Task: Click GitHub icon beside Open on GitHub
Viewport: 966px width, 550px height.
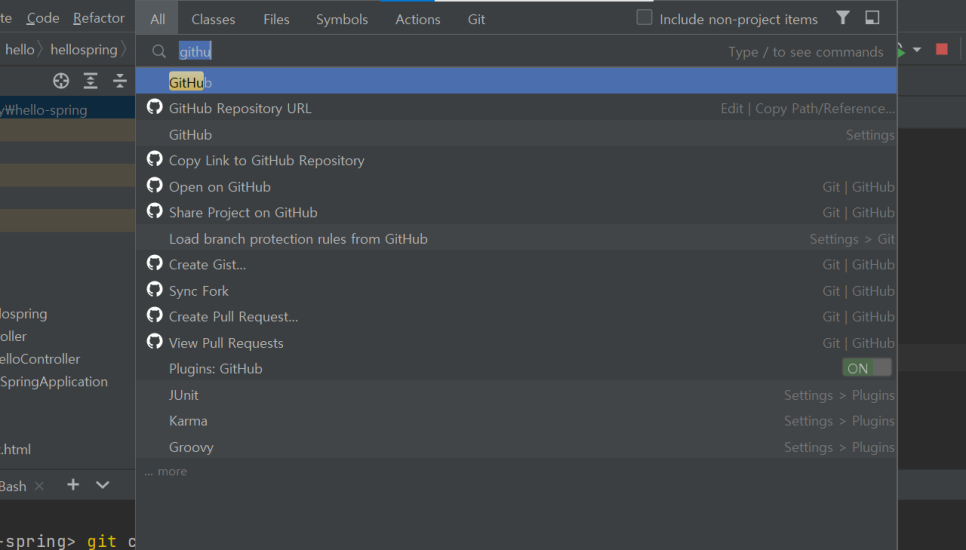Action: (155, 185)
